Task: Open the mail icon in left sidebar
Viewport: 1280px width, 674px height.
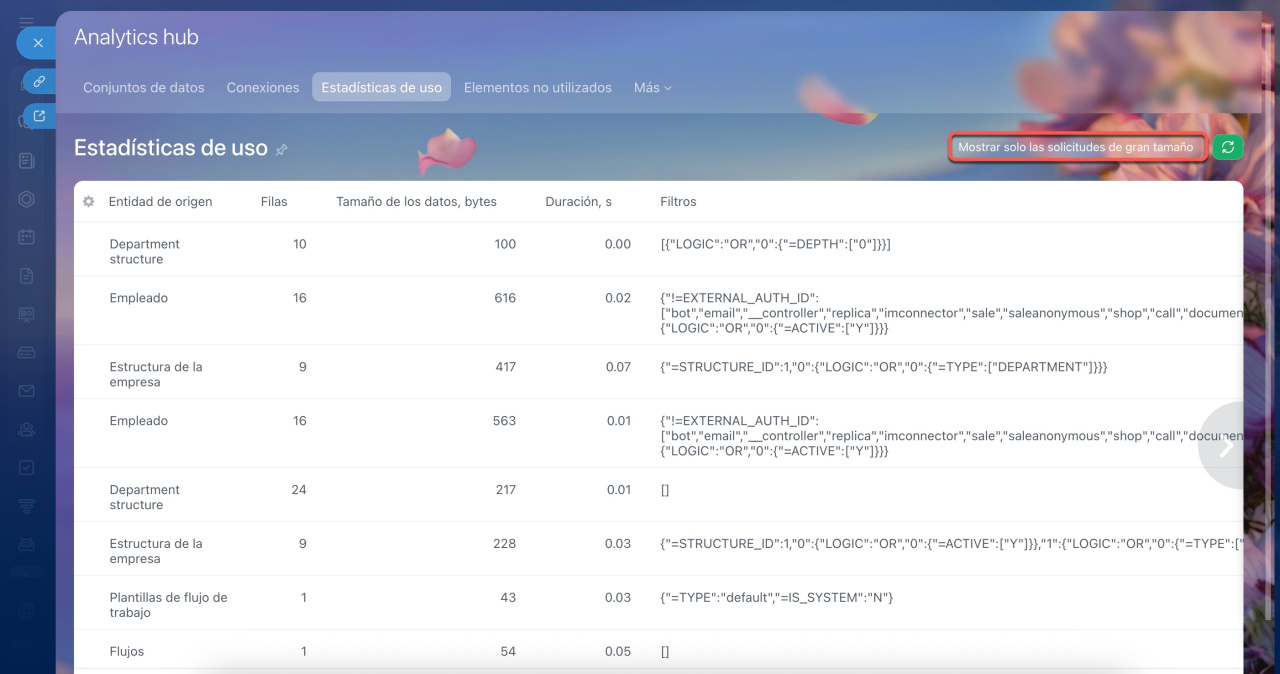Action: click(27, 391)
